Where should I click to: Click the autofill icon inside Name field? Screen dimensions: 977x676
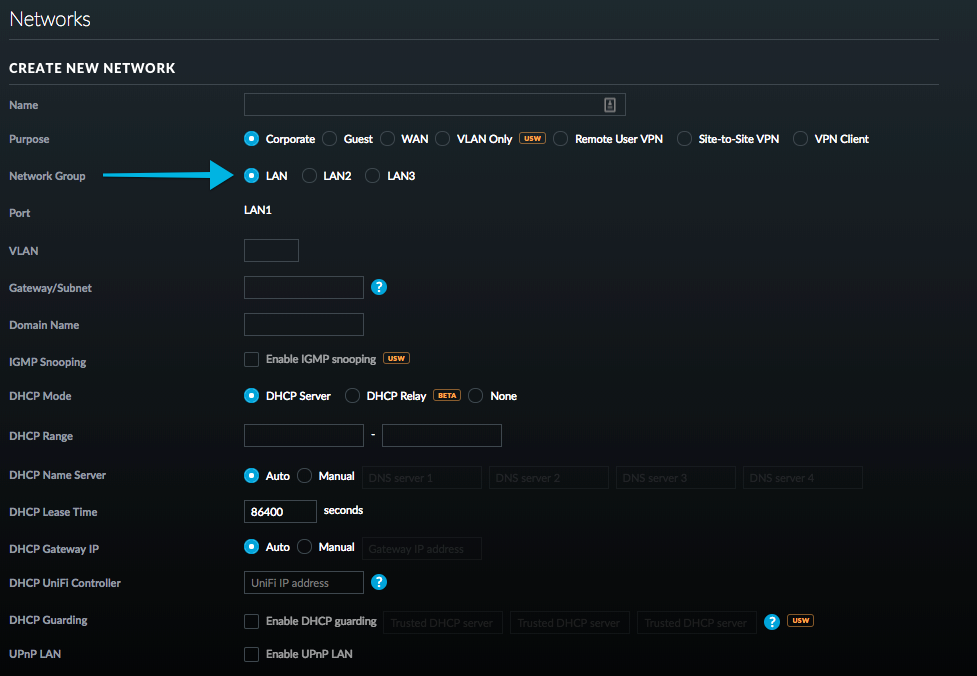click(x=610, y=105)
